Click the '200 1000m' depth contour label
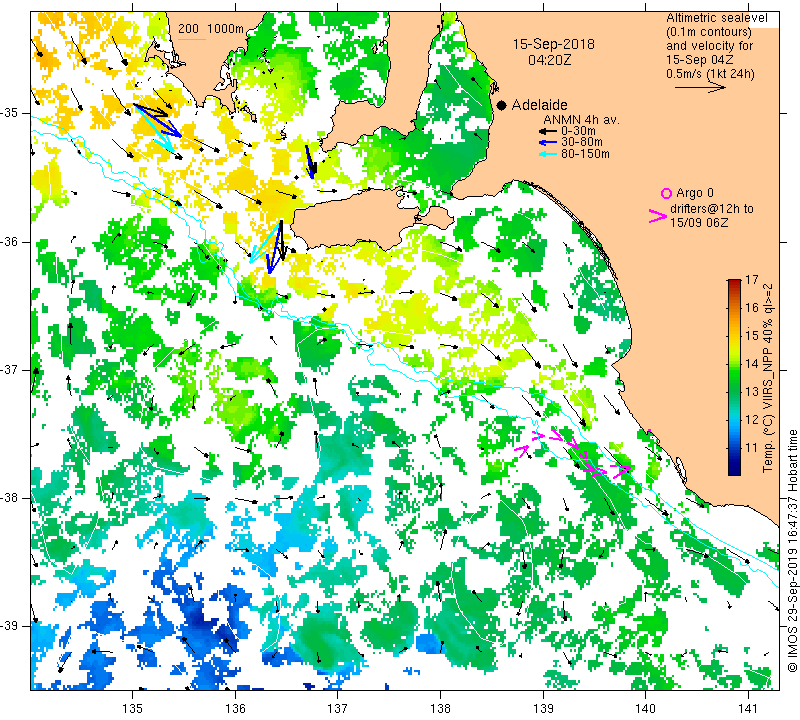The width and height of the screenshot is (800, 720). (211, 29)
